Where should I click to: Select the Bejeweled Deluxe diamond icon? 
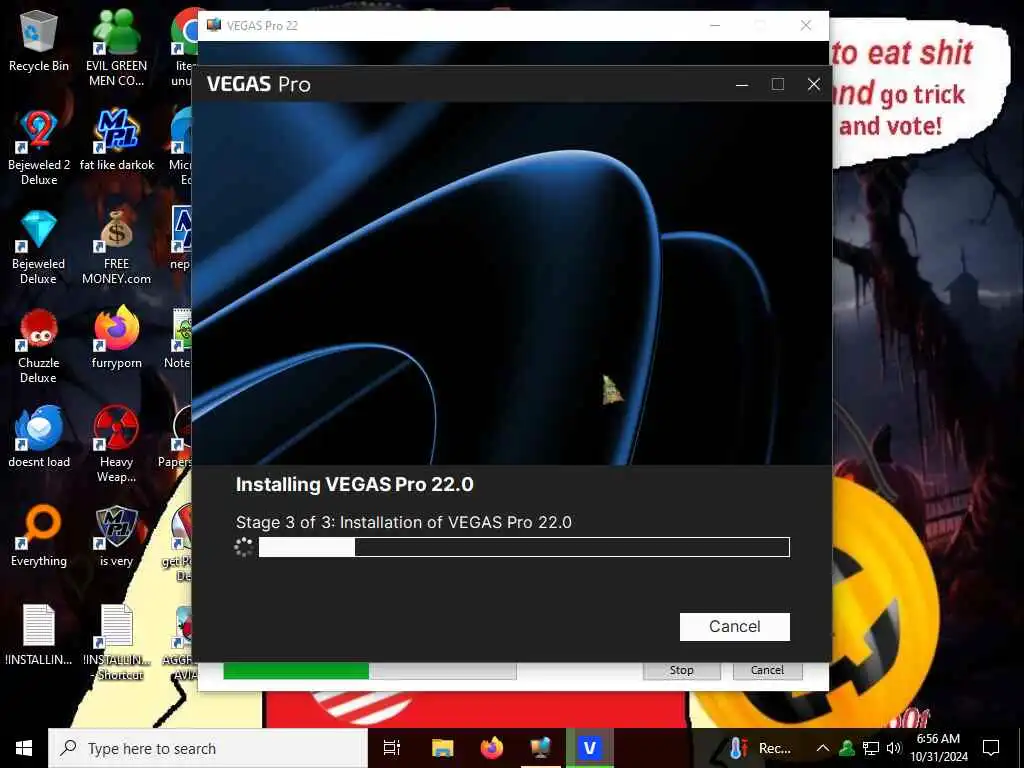(x=39, y=247)
